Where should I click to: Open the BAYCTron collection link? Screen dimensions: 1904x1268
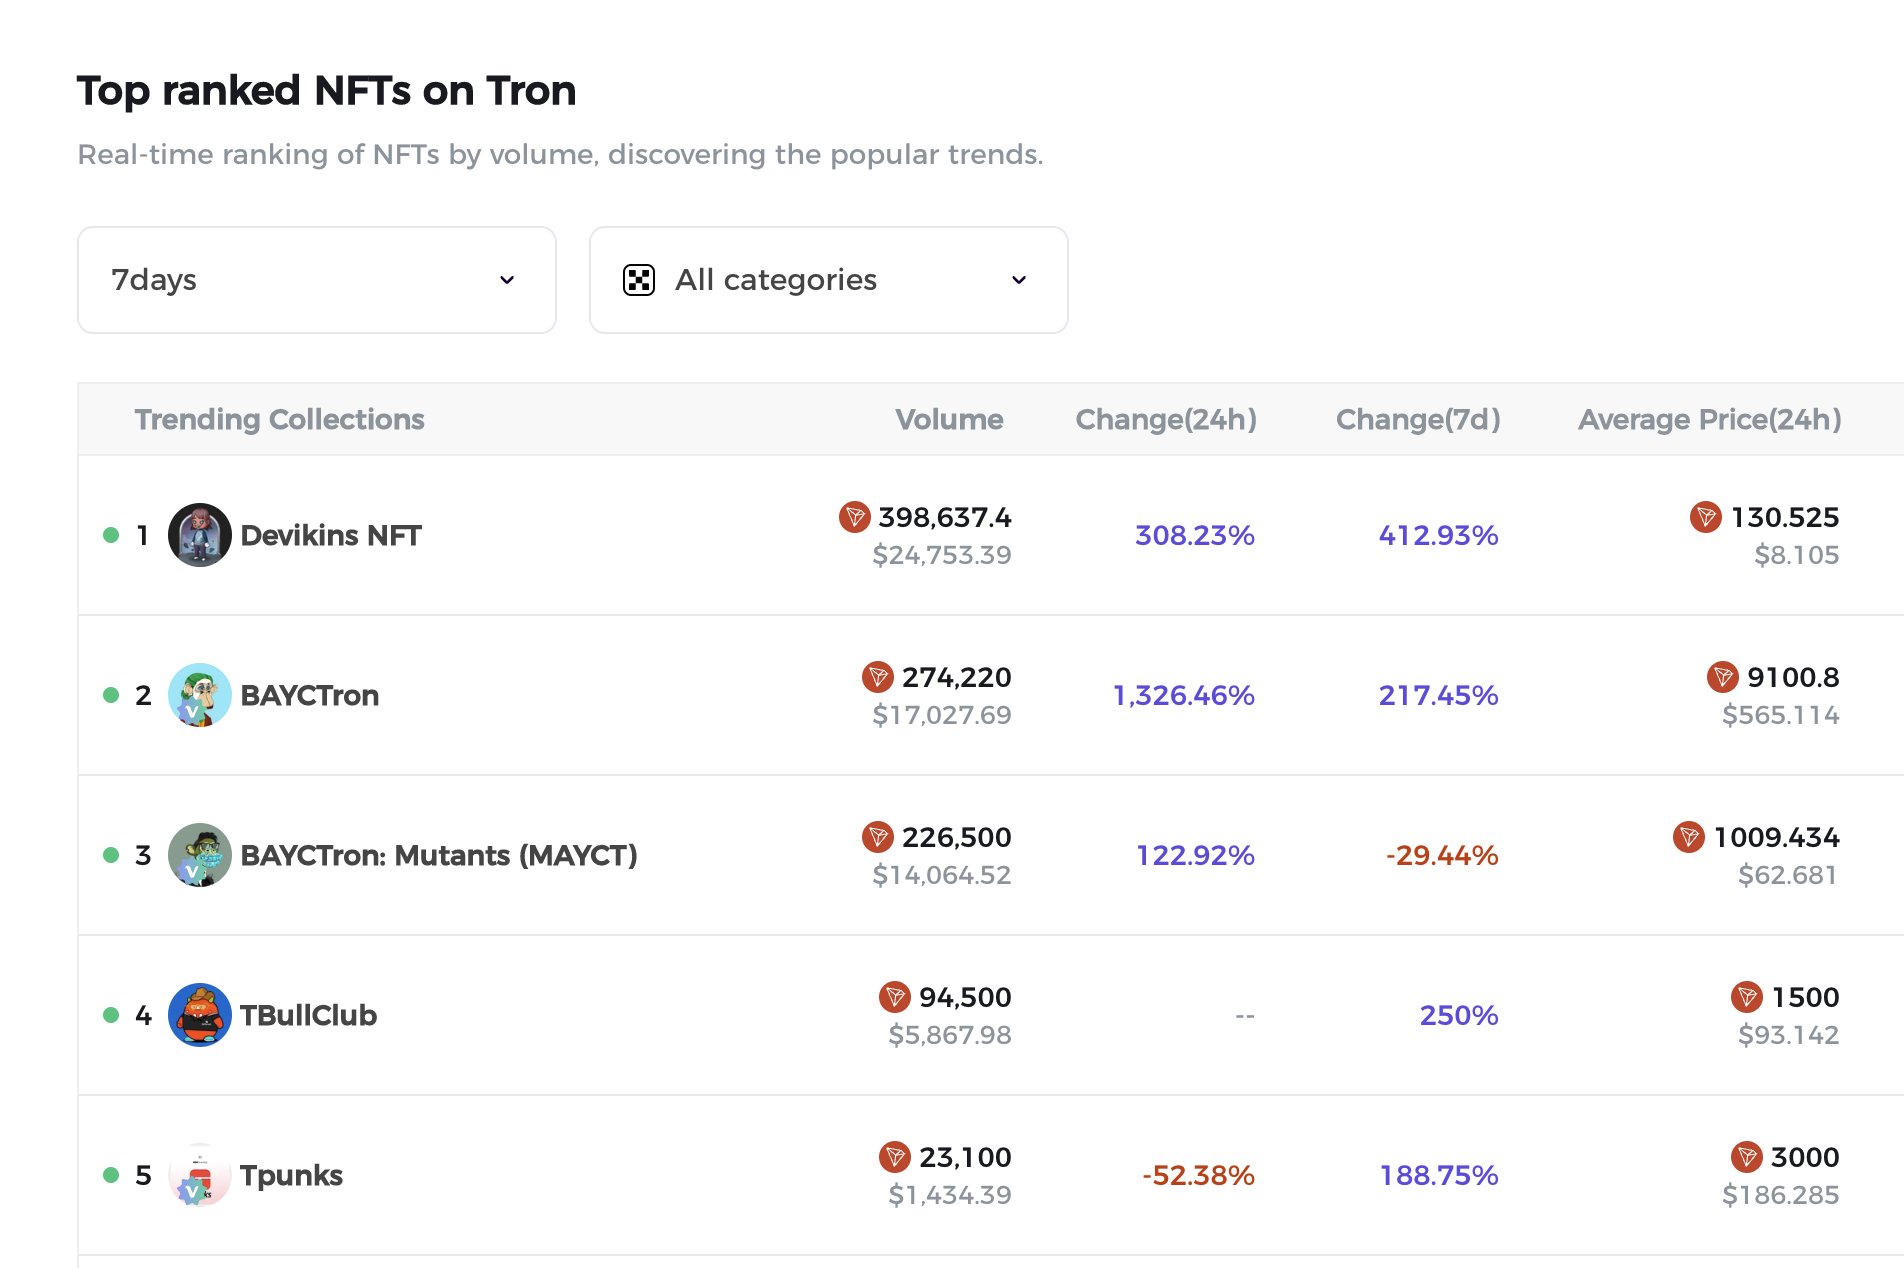point(310,695)
